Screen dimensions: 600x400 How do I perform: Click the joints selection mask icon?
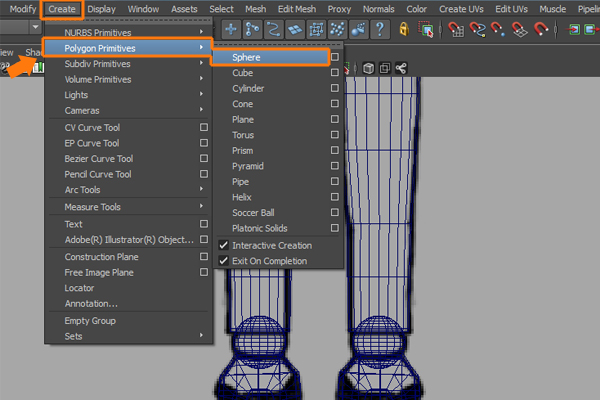tap(253, 29)
